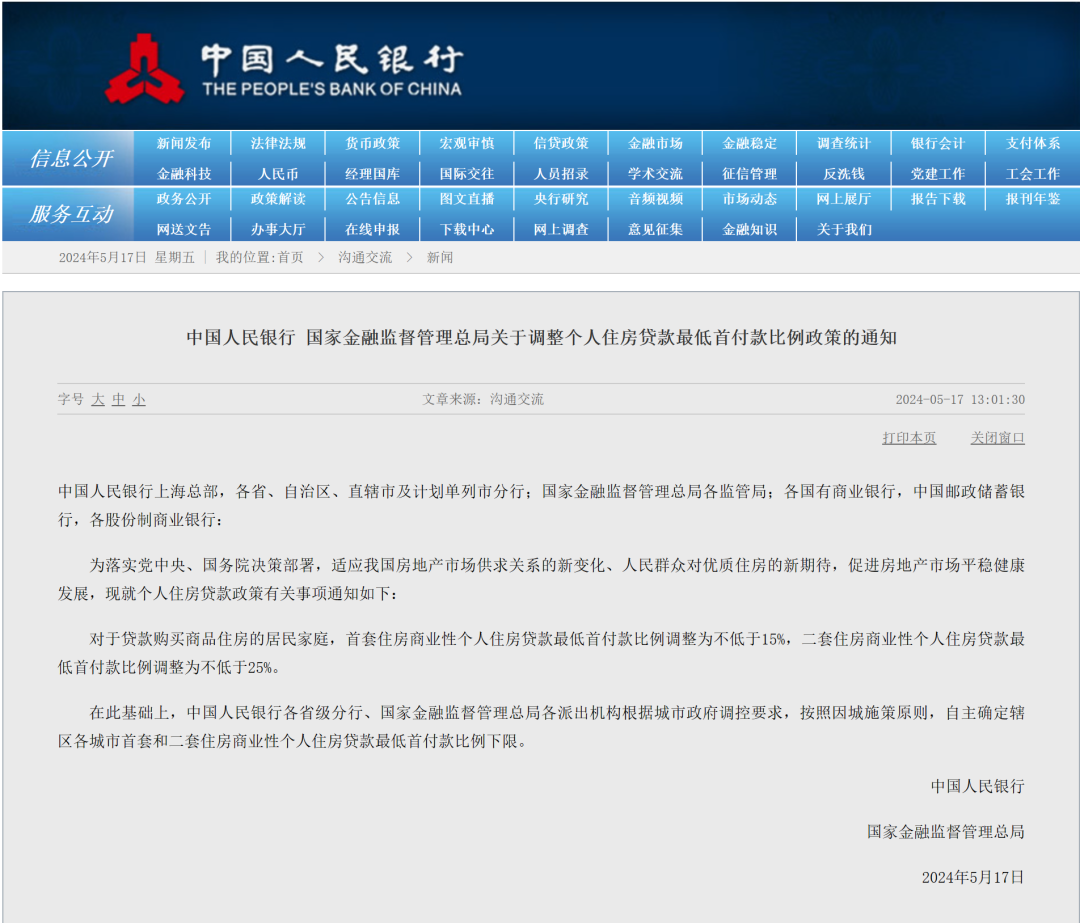Click 银行会计 in the top menu

tap(938, 143)
